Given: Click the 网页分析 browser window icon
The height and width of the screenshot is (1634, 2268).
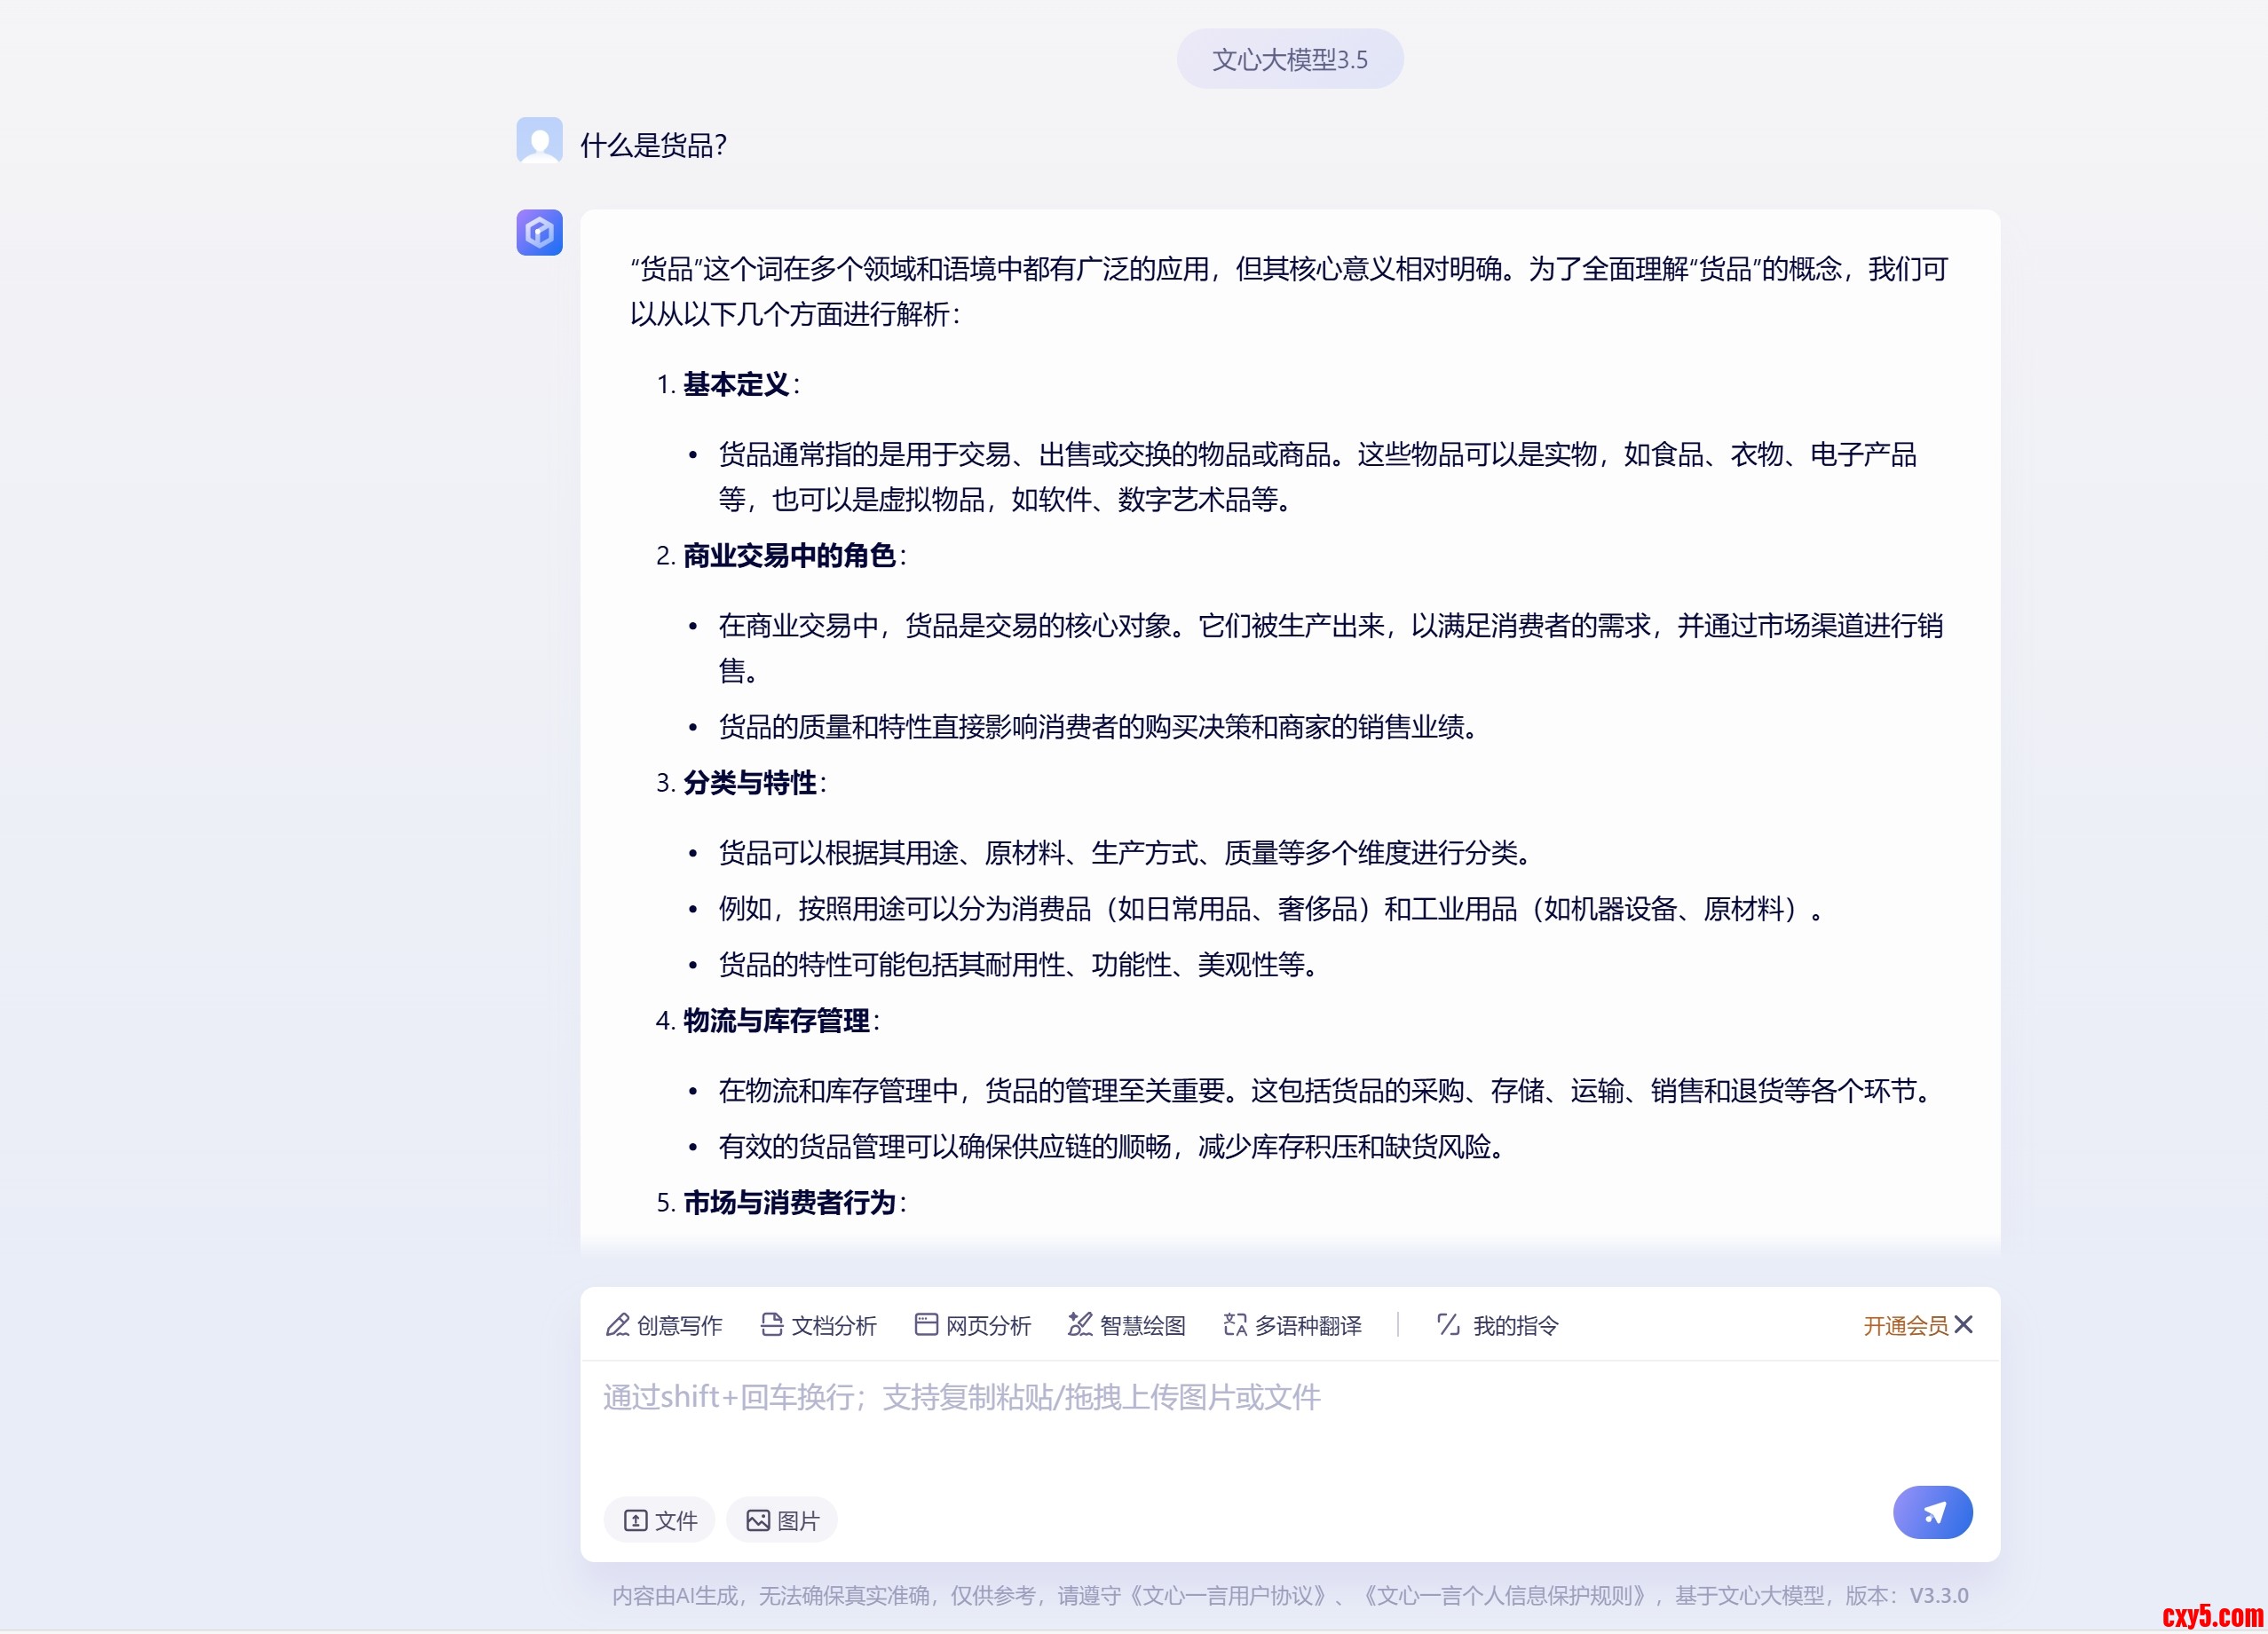Looking at the screenshot, I should pos(925,1324).
